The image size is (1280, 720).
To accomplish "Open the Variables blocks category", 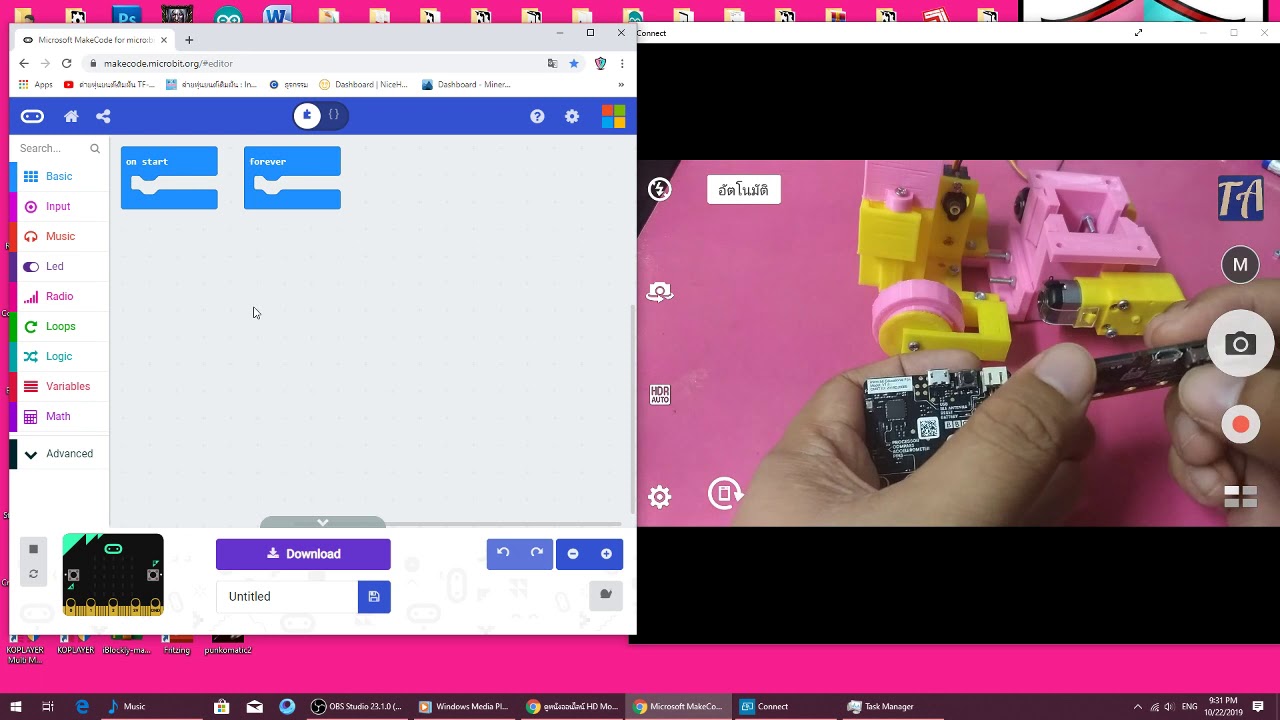I will (x=60, y=386).
